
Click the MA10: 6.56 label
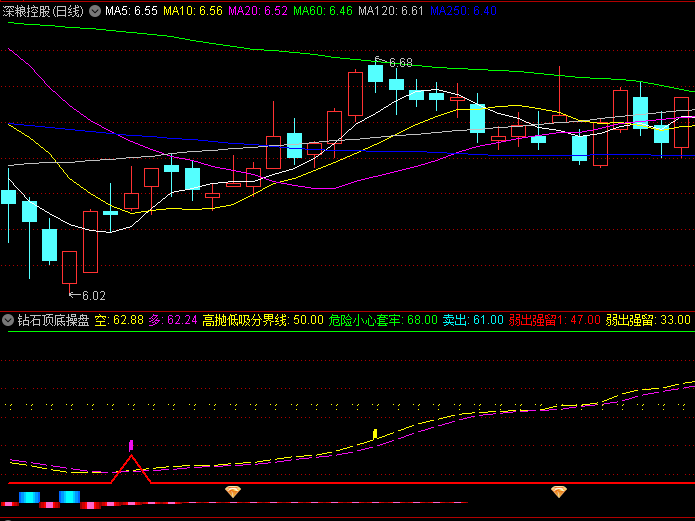193,11
